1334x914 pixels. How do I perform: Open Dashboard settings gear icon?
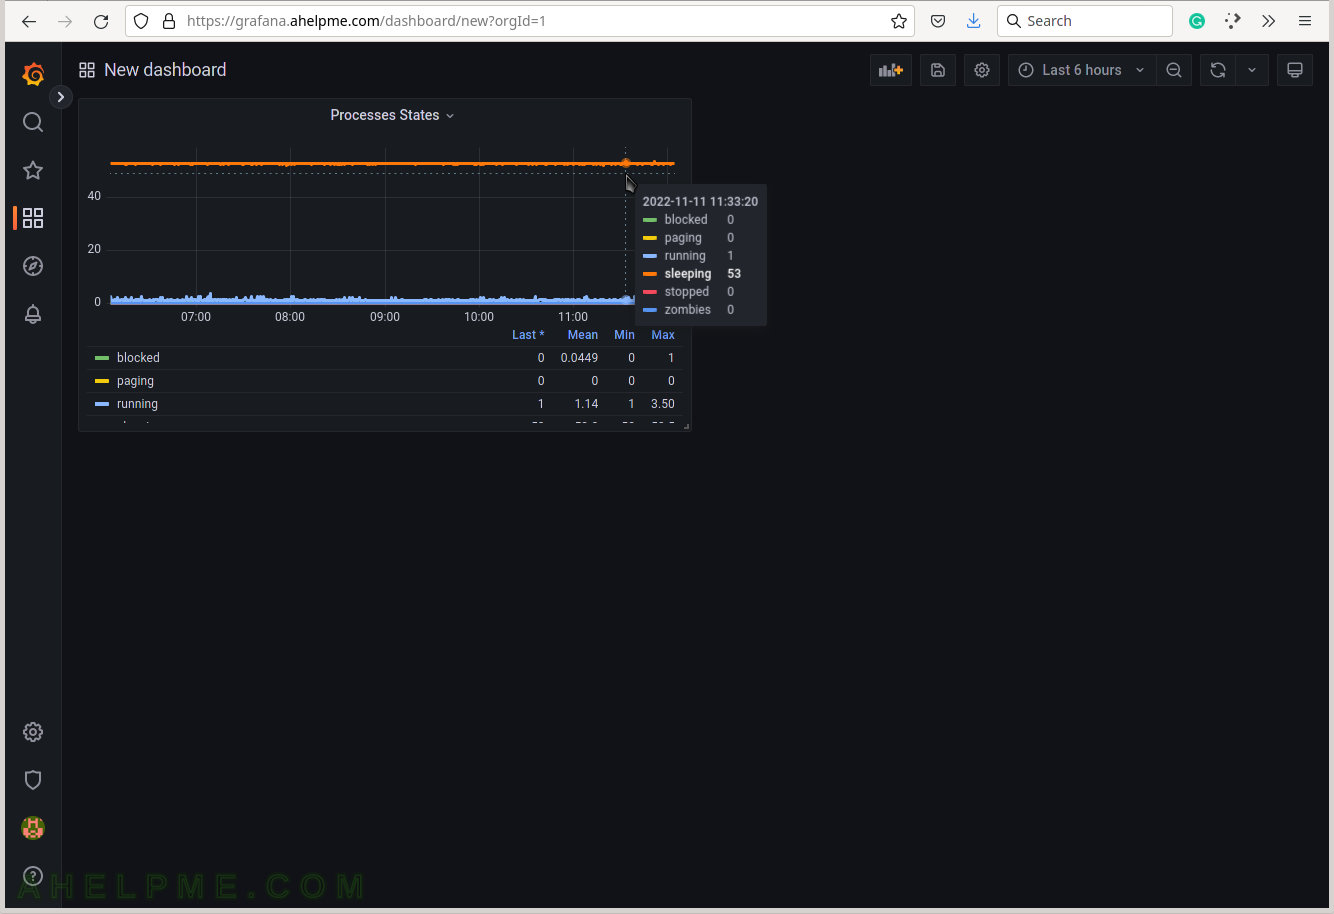click(x=982, y=70)
